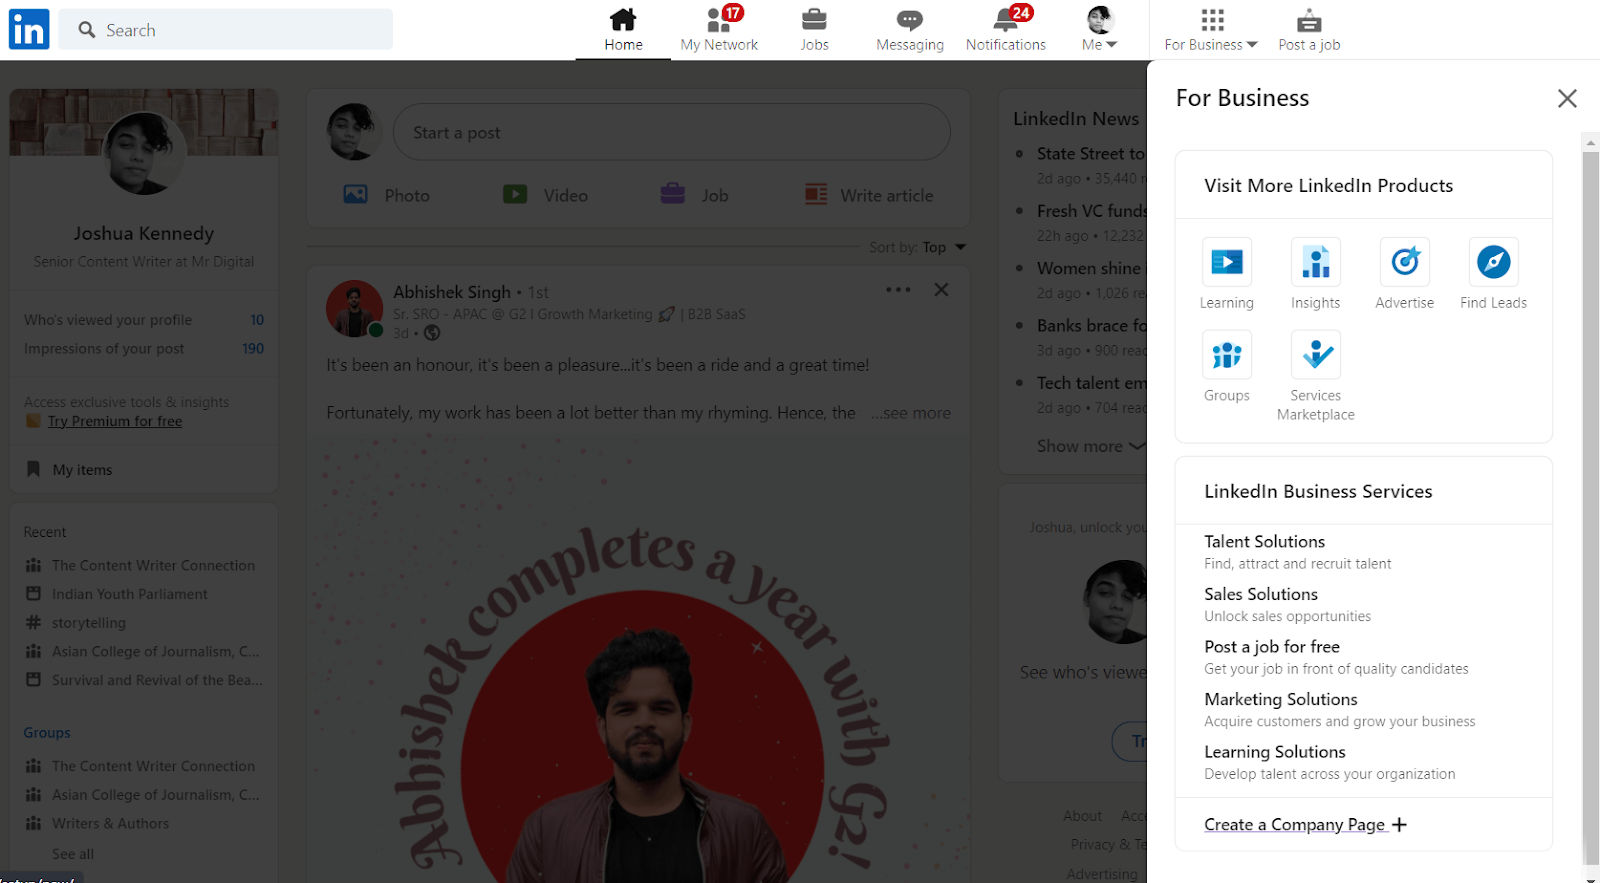The width and height of the screenshot is (1600, 883).
Task: View impressions of your post
Action: point(144,349)
